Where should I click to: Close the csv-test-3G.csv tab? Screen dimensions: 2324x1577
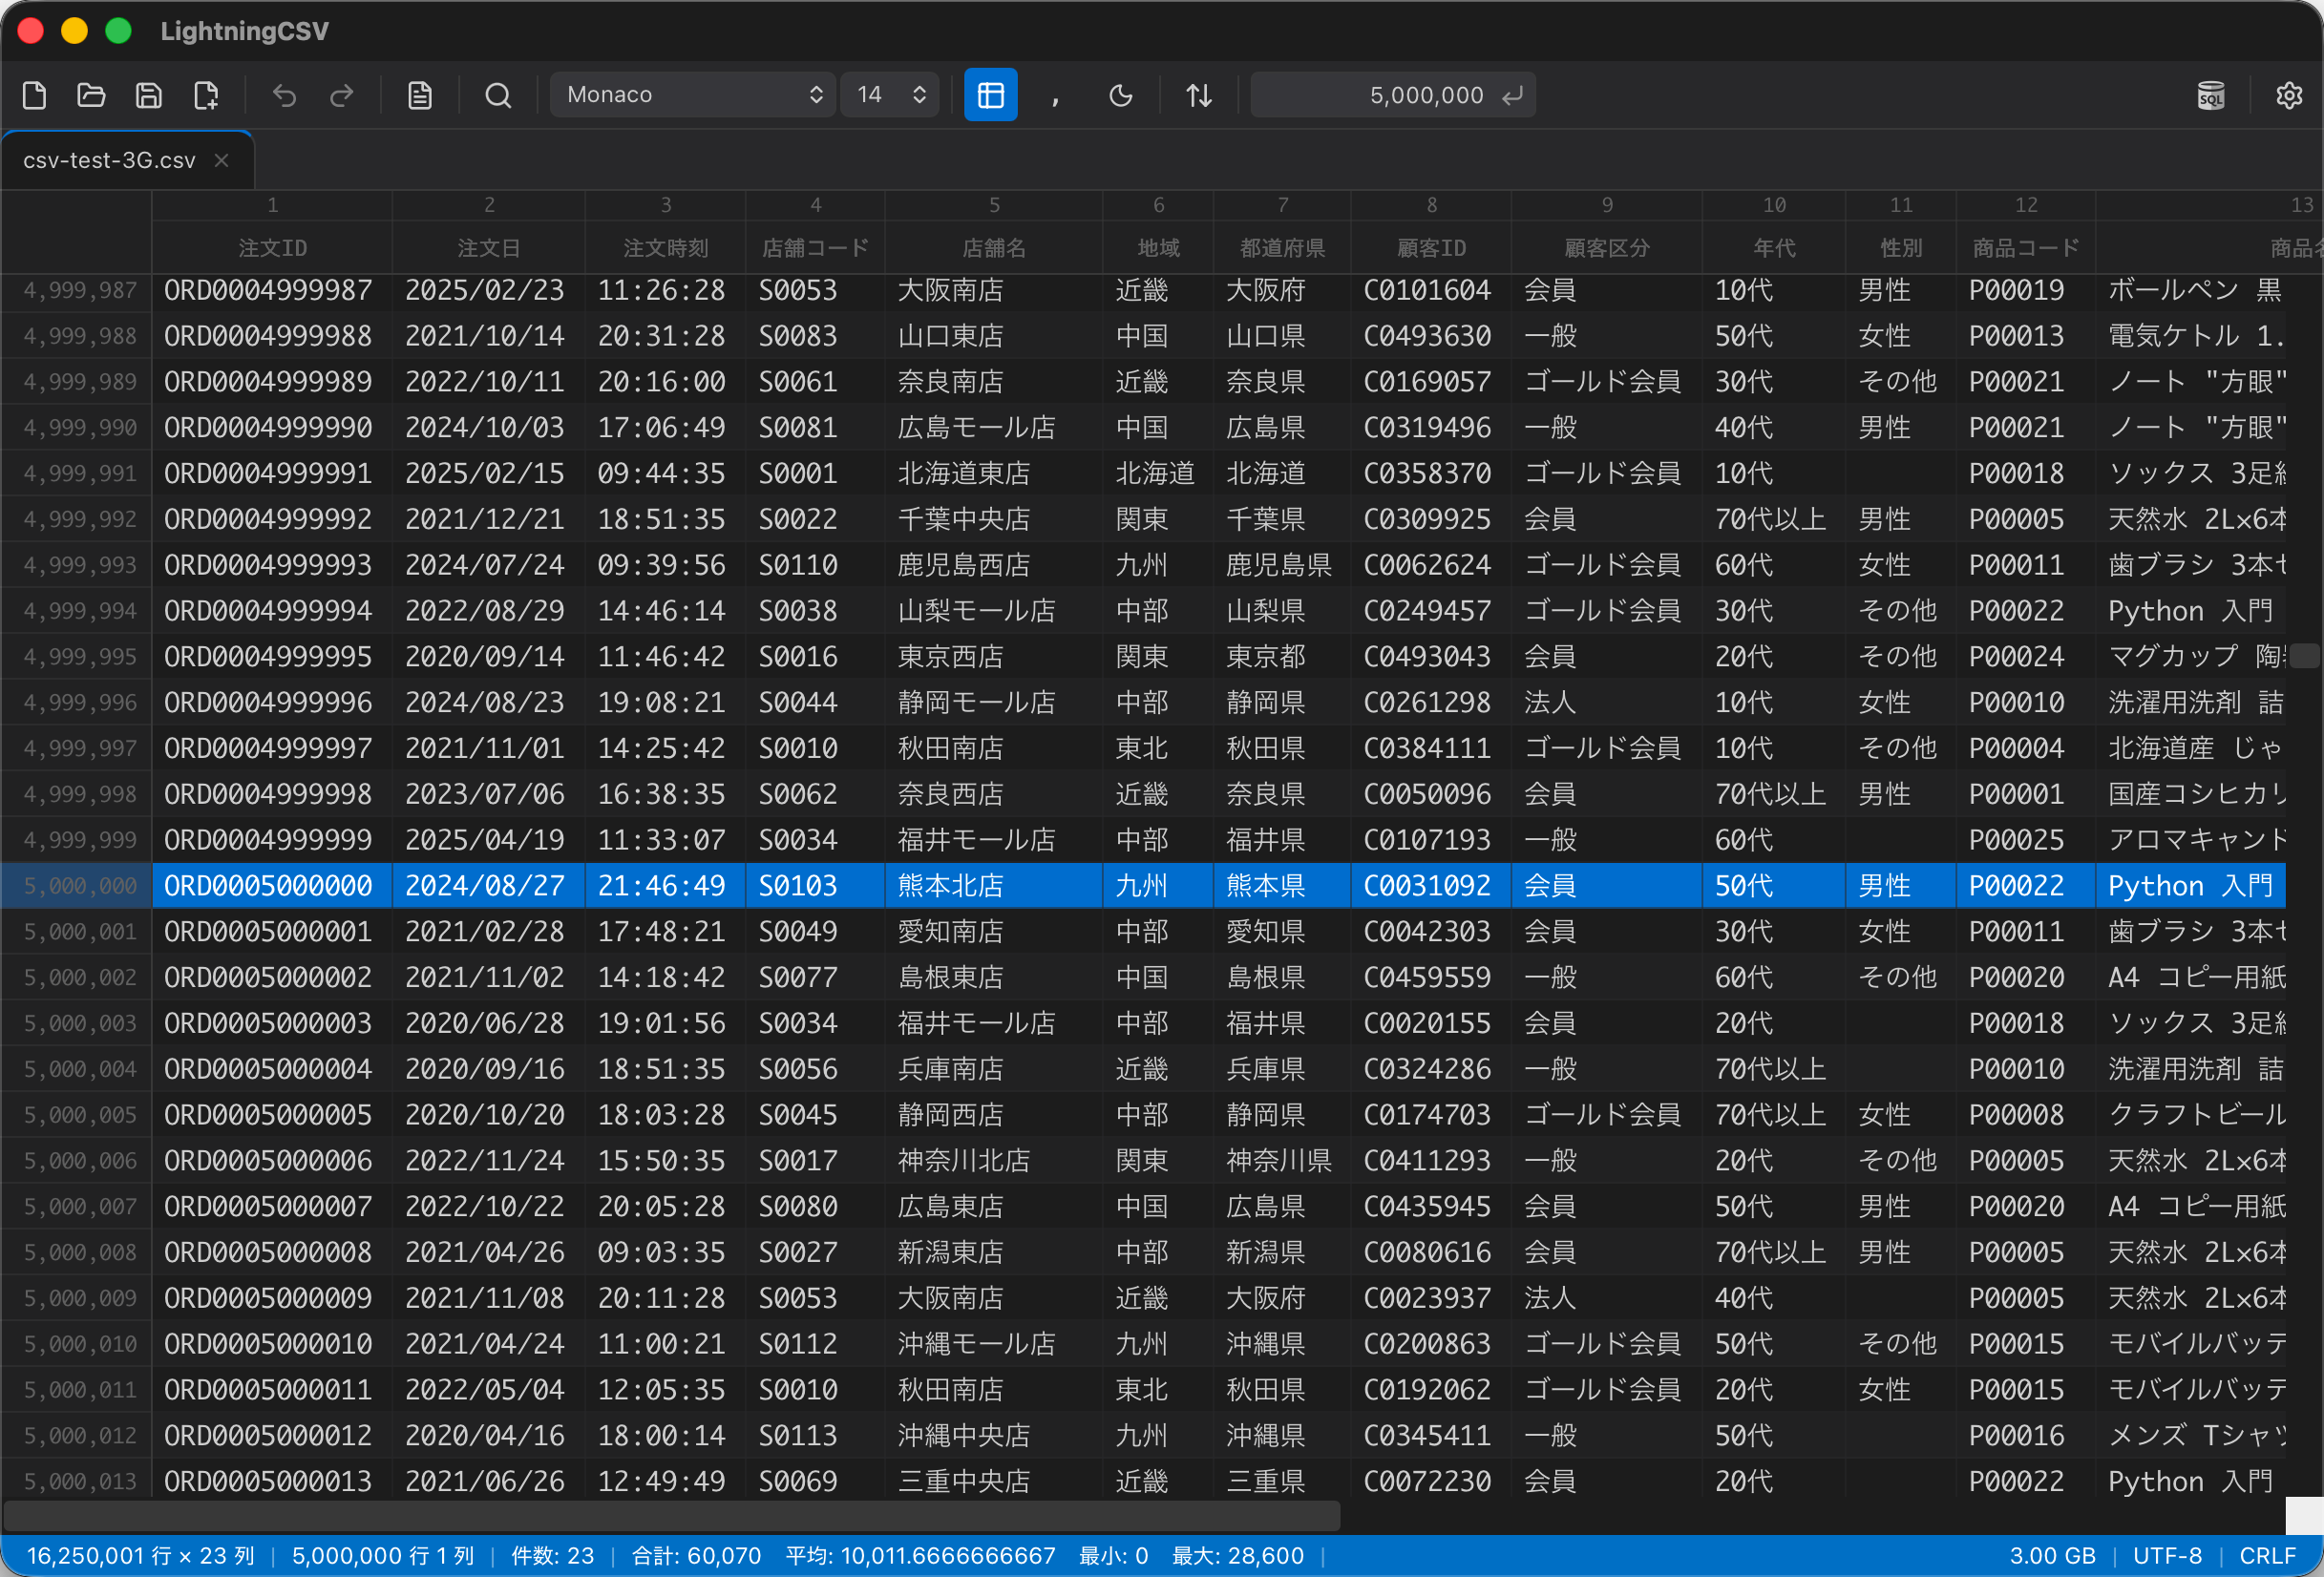click(222, 160)
